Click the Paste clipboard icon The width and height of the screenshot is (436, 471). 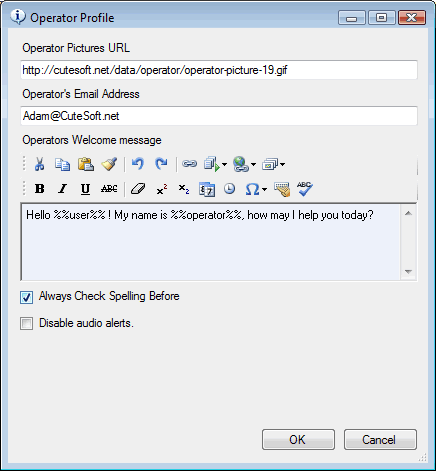[x=86, y=164]
